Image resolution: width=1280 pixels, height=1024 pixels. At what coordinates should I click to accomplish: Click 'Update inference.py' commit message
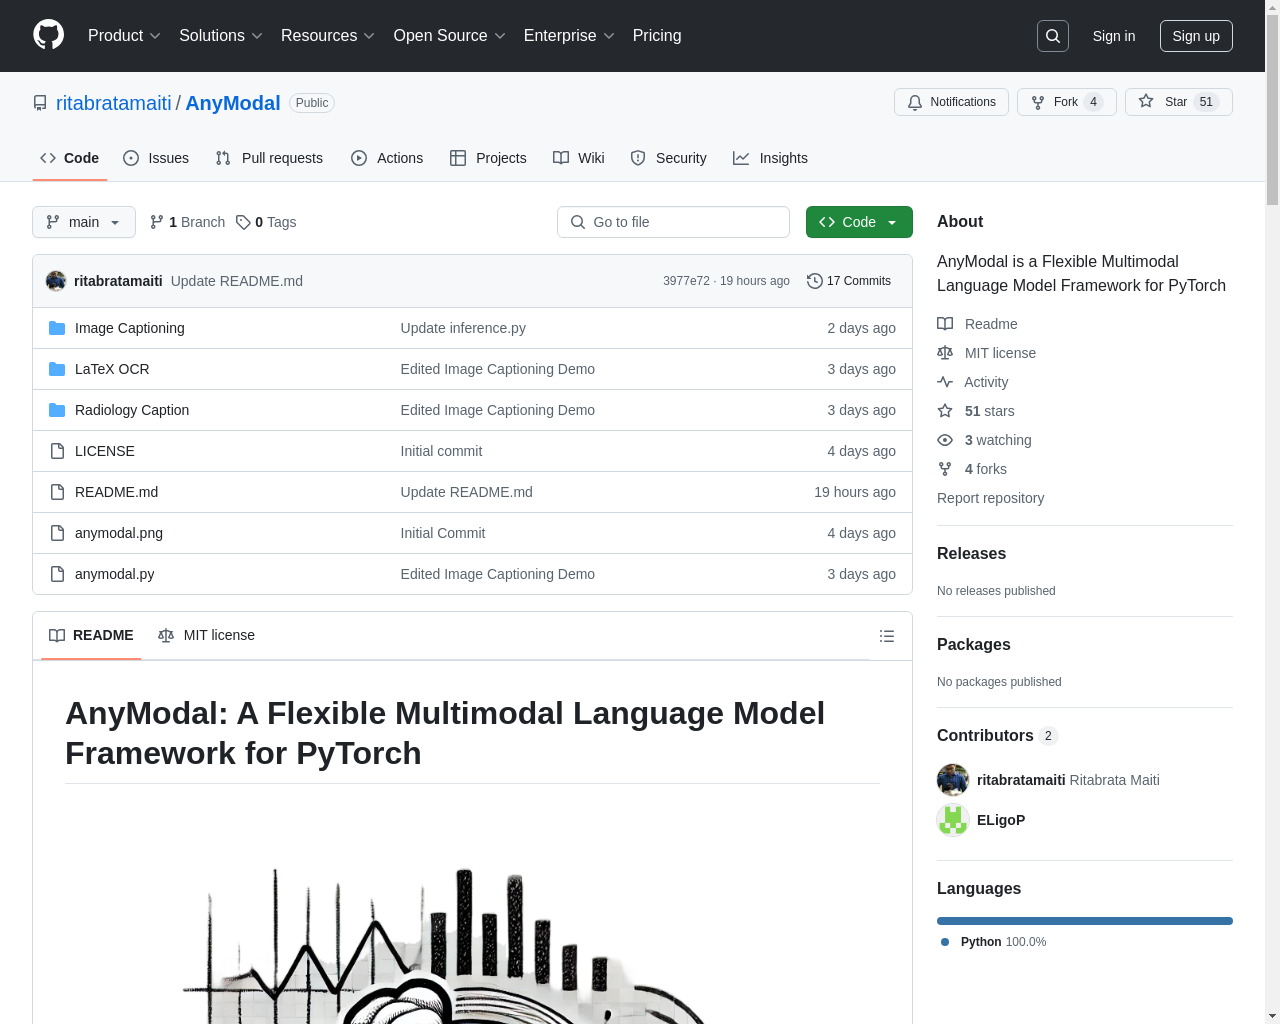tap(463, 328)
